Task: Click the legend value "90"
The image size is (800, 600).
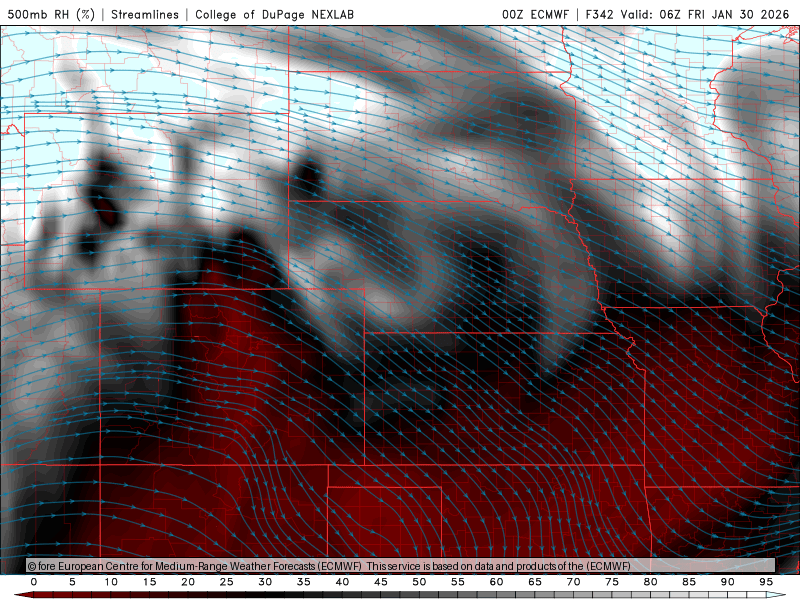Action: pyautogui.click(x=727, y=582)
